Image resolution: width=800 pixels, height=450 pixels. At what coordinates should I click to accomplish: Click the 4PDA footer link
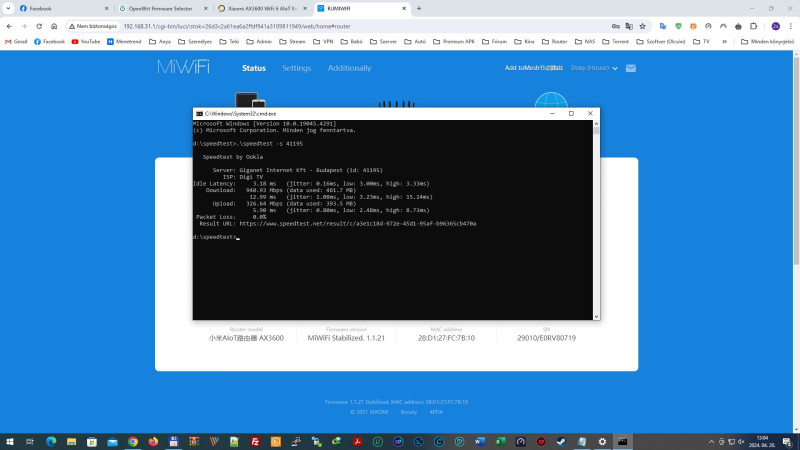tap(436, 412)
